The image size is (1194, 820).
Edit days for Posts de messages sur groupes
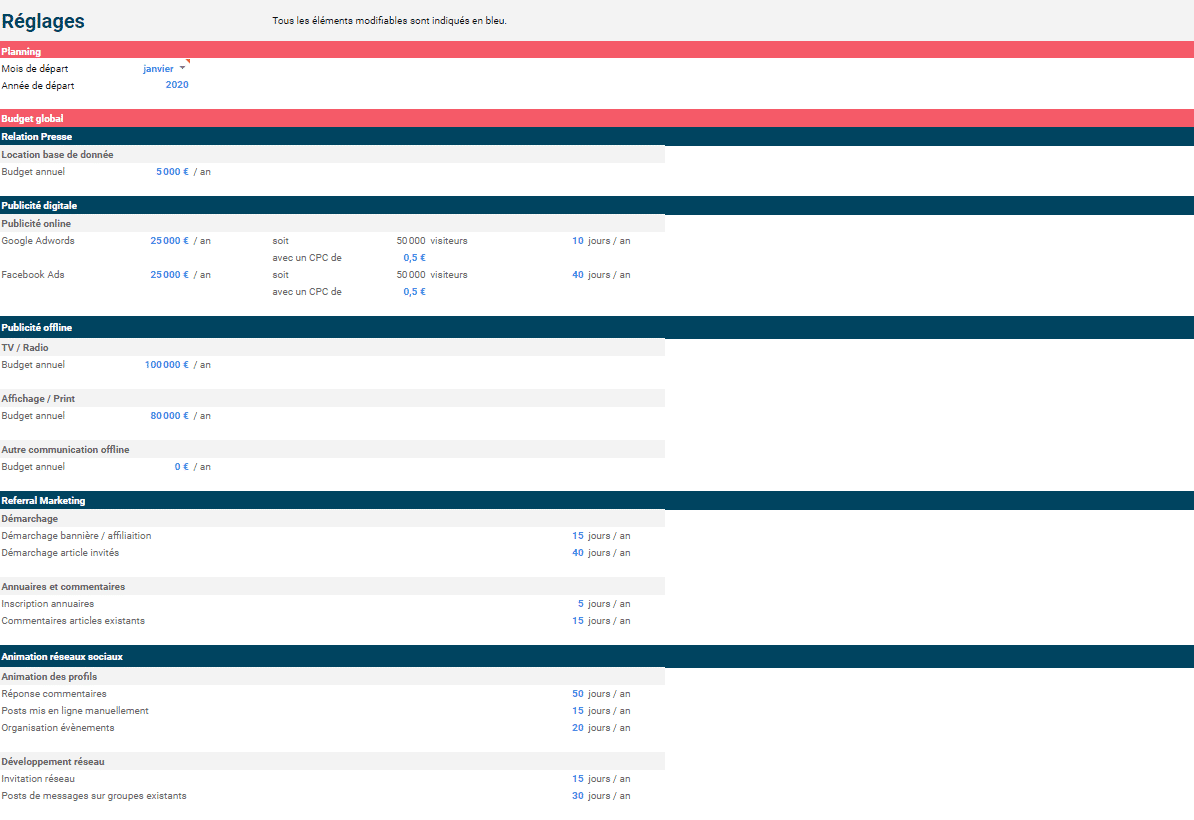[x=577, y=796]
